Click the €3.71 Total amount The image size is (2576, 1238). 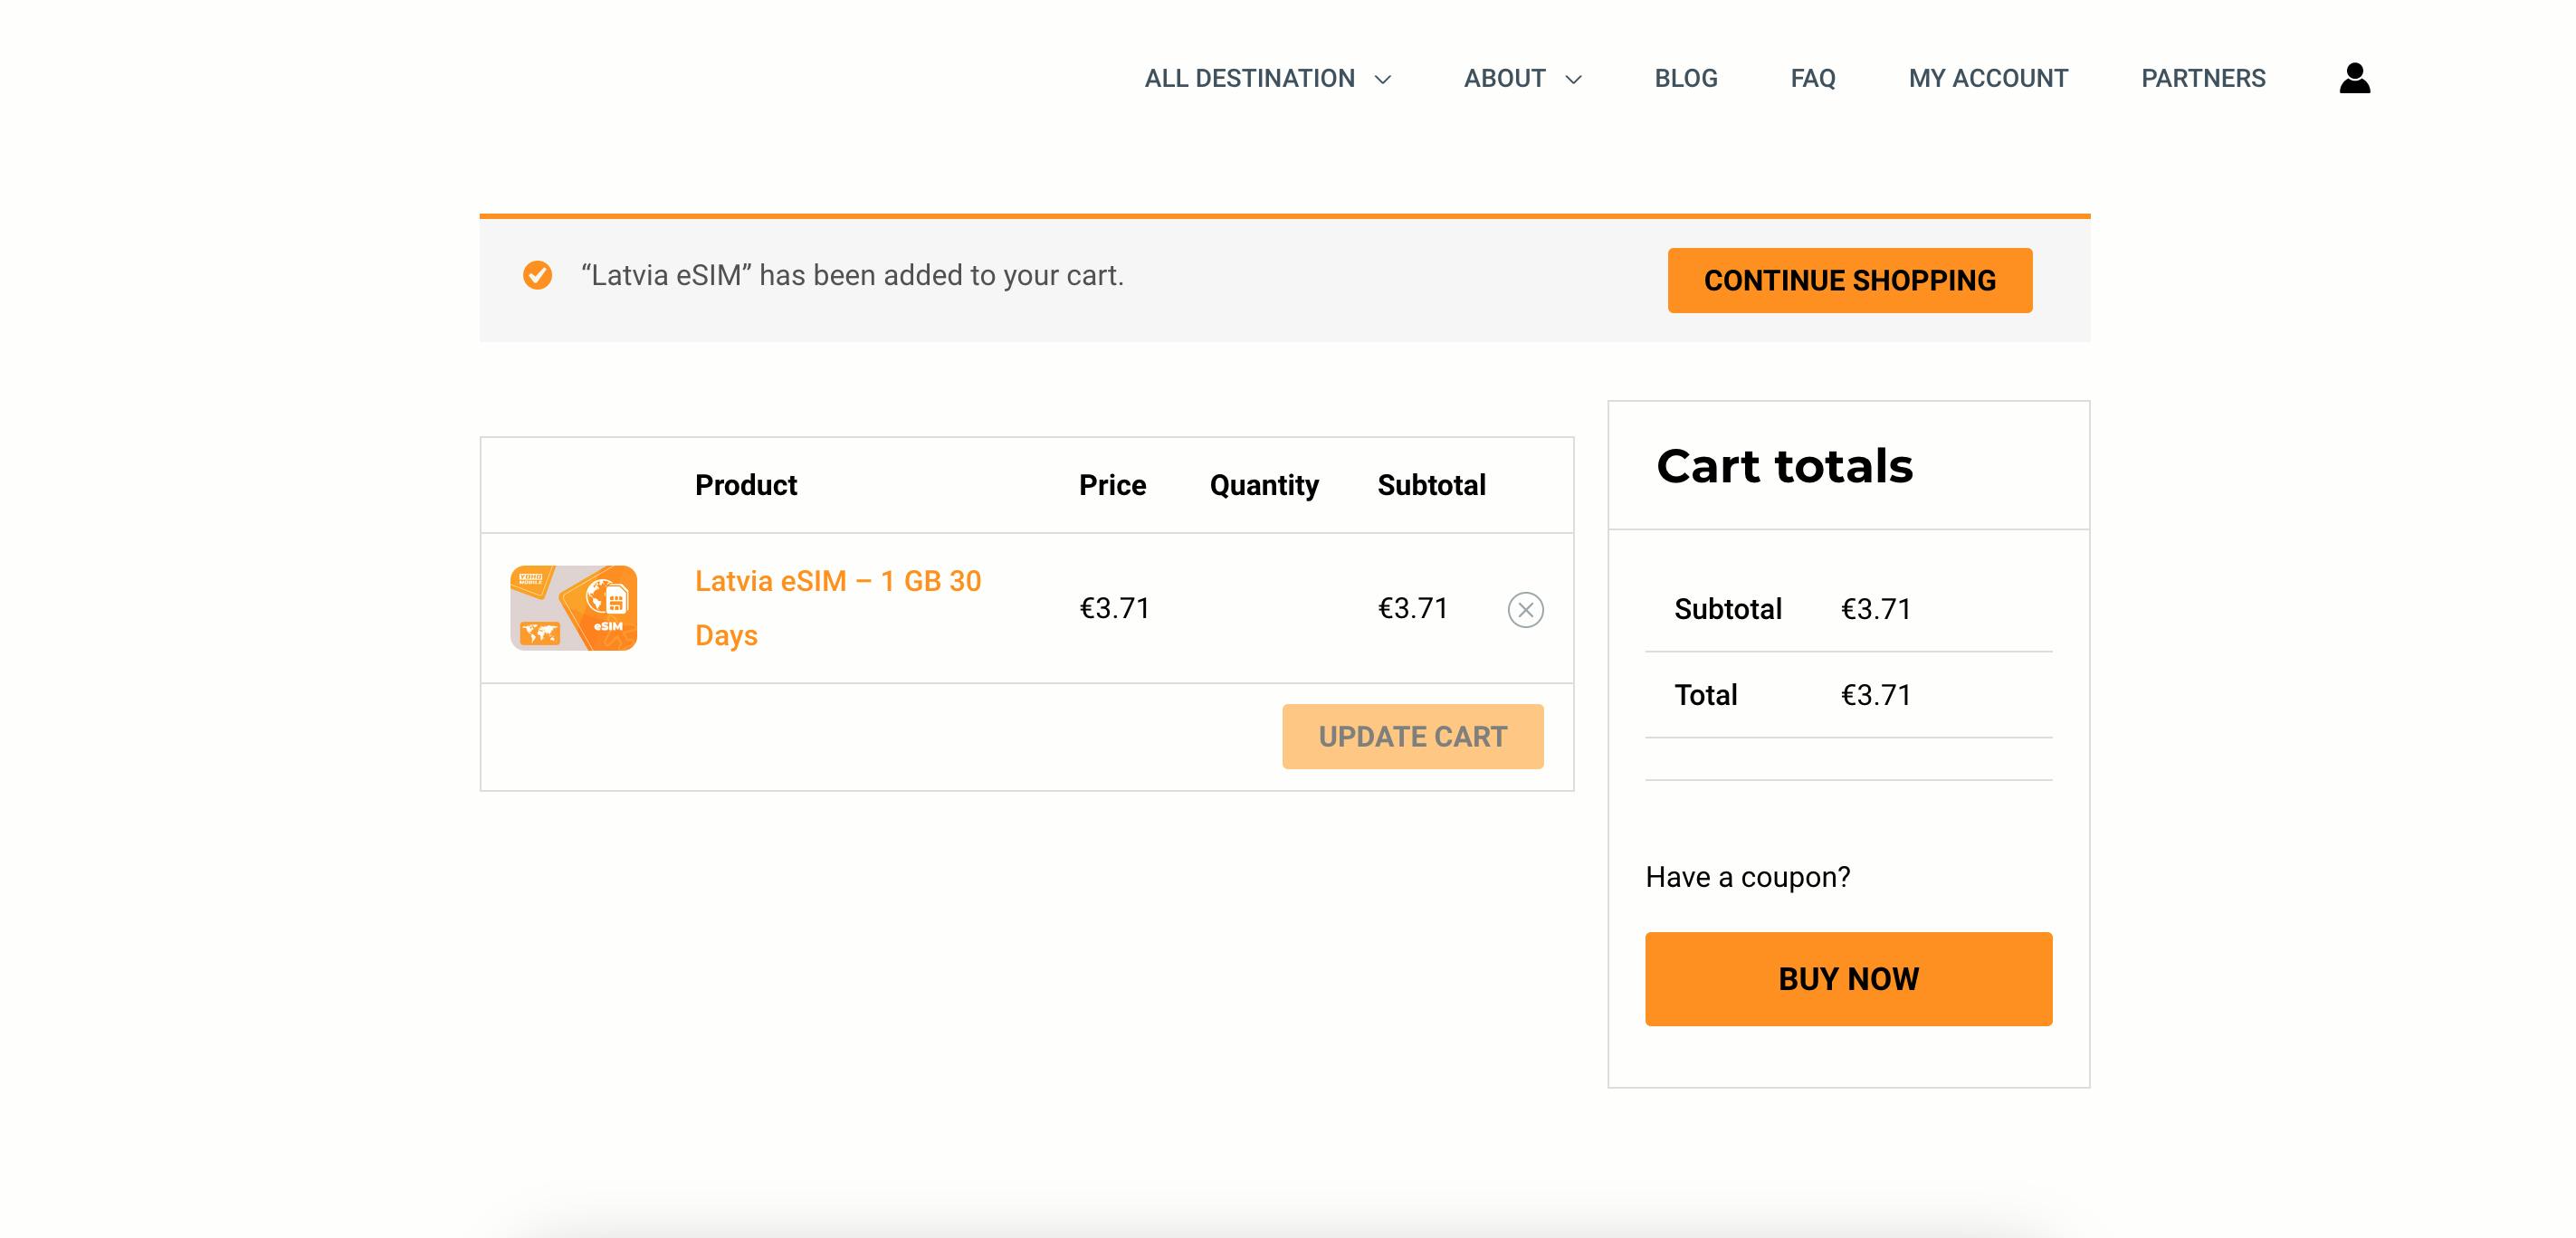(x=1876, y=694)
